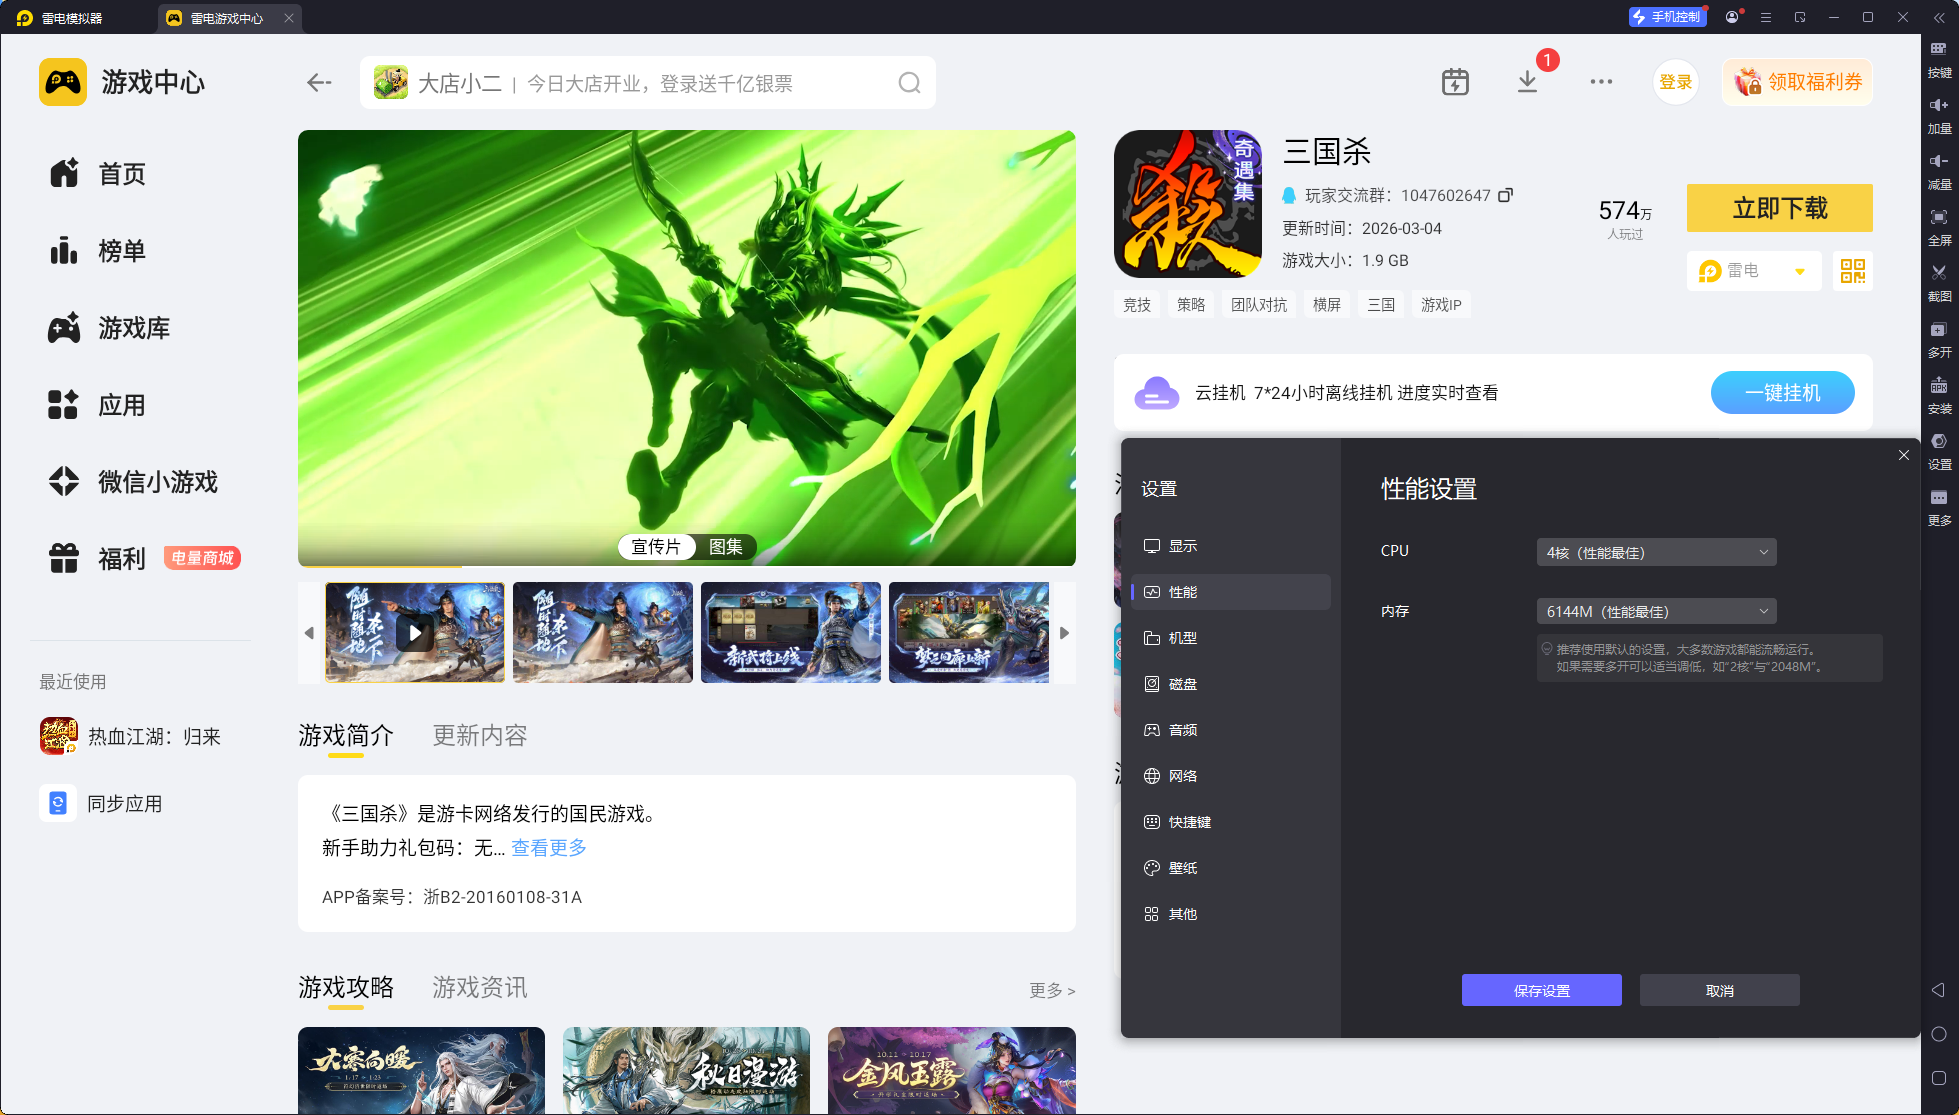Switch to the 游戏资讯 tab

(479, 988)
